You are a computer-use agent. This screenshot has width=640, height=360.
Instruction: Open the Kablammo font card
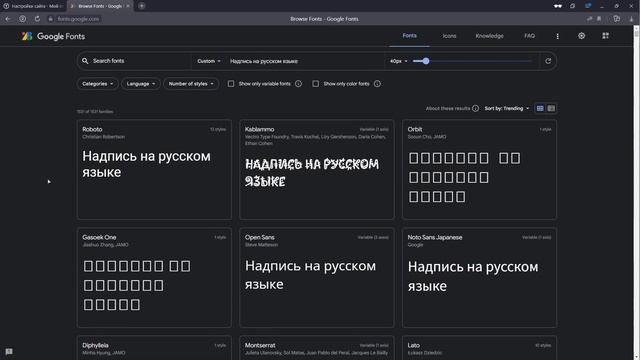click(317, 169)
